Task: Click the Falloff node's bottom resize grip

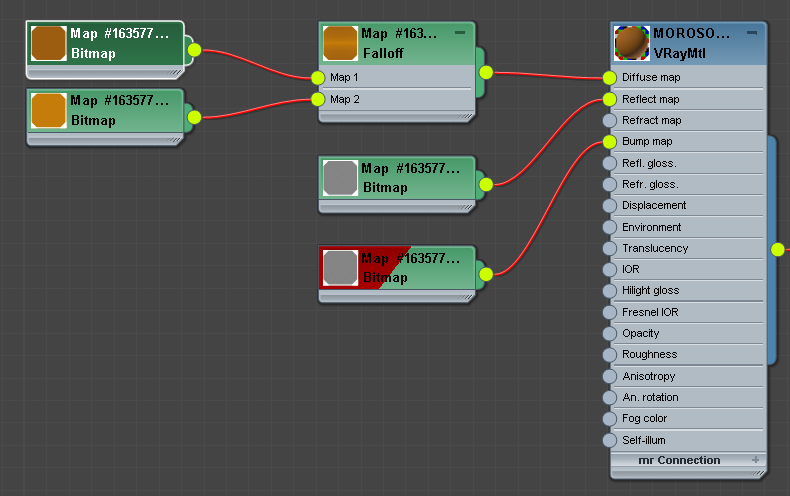Action: pos(466,117)
